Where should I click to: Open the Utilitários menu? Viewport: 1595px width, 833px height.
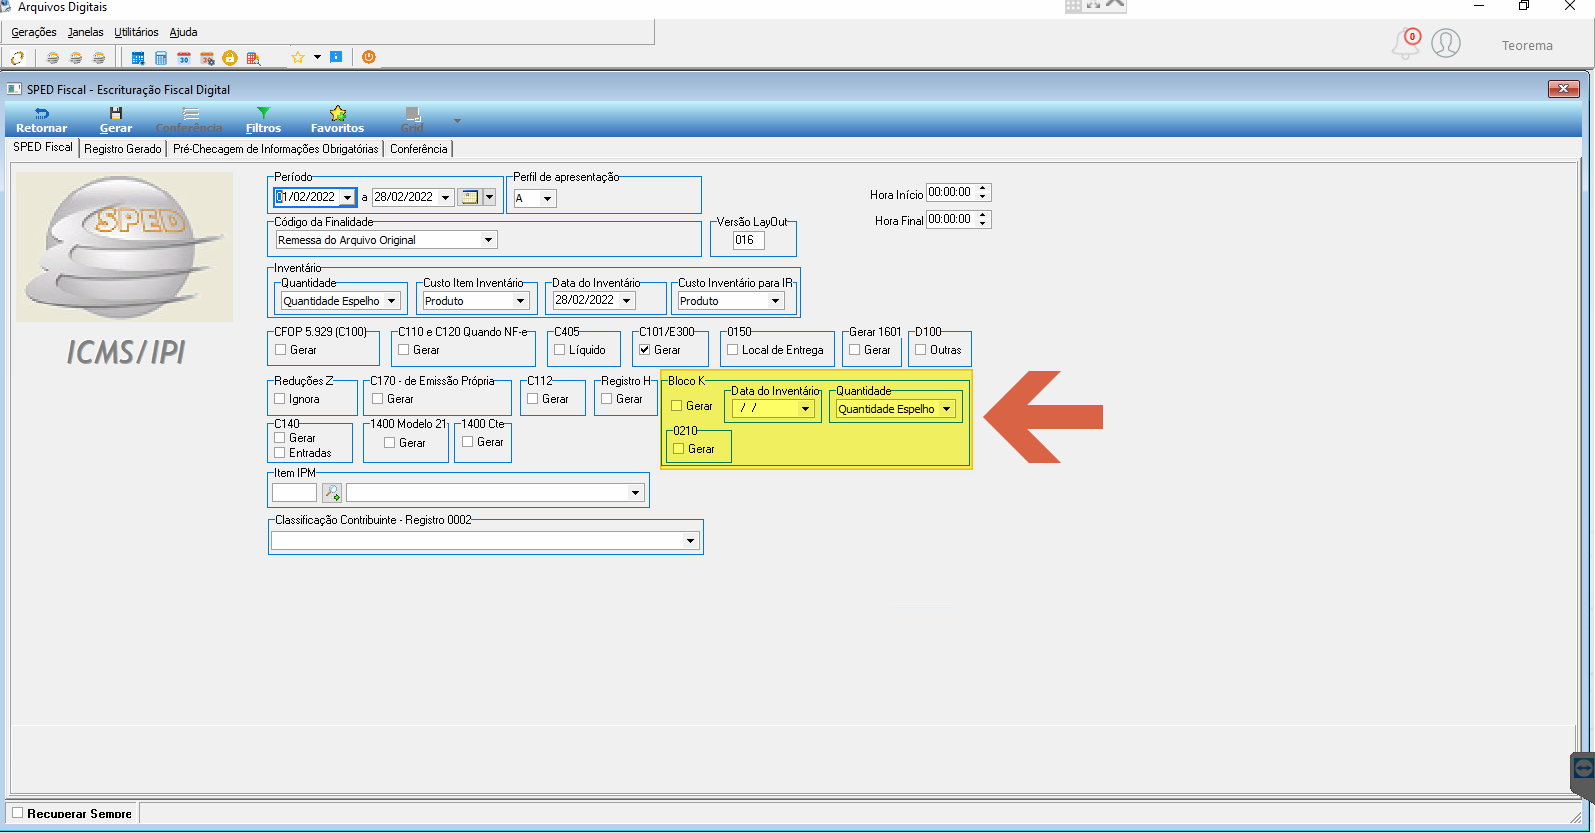click(136, 32)
